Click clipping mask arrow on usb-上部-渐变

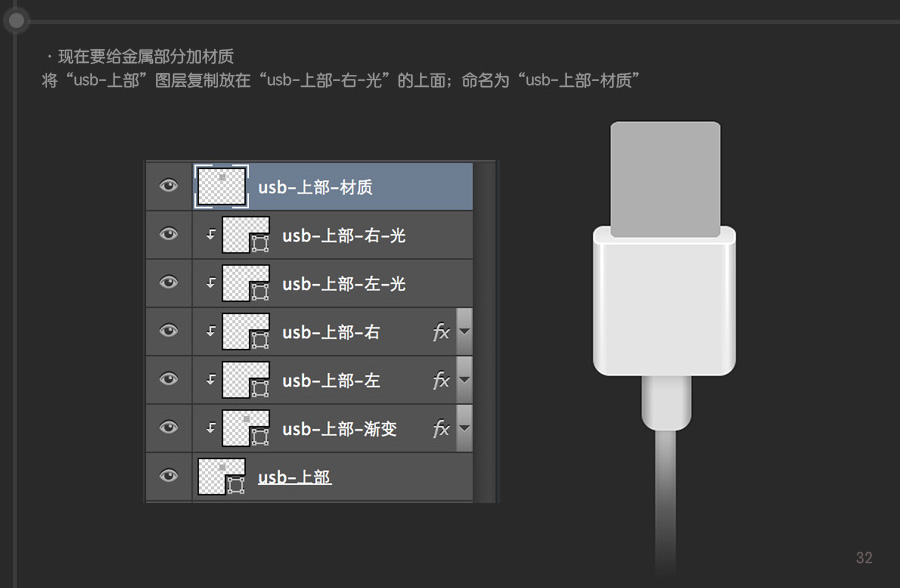tap(211, 427)
